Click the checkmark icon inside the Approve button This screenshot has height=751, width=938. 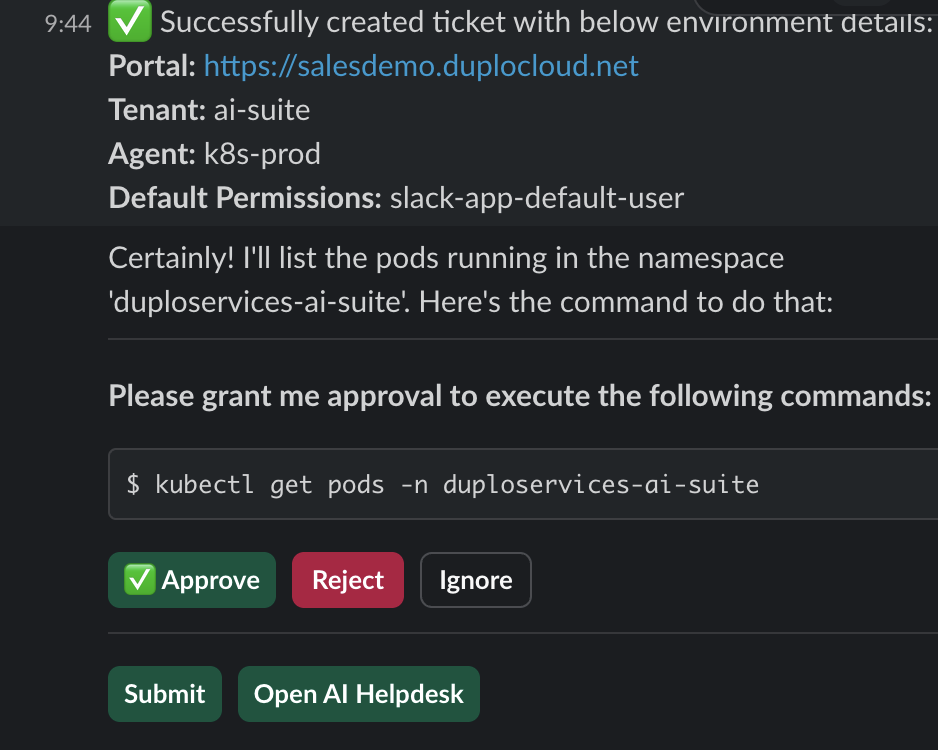pos(139,580)
